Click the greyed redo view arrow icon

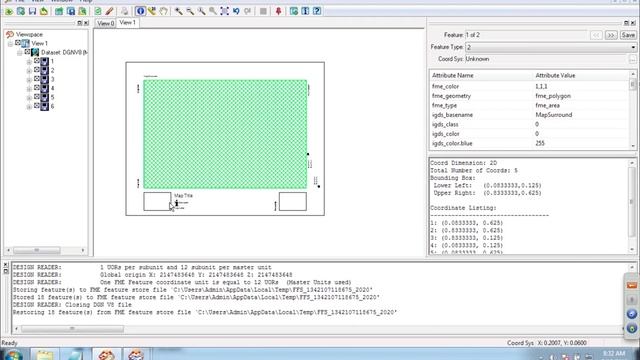247,11
